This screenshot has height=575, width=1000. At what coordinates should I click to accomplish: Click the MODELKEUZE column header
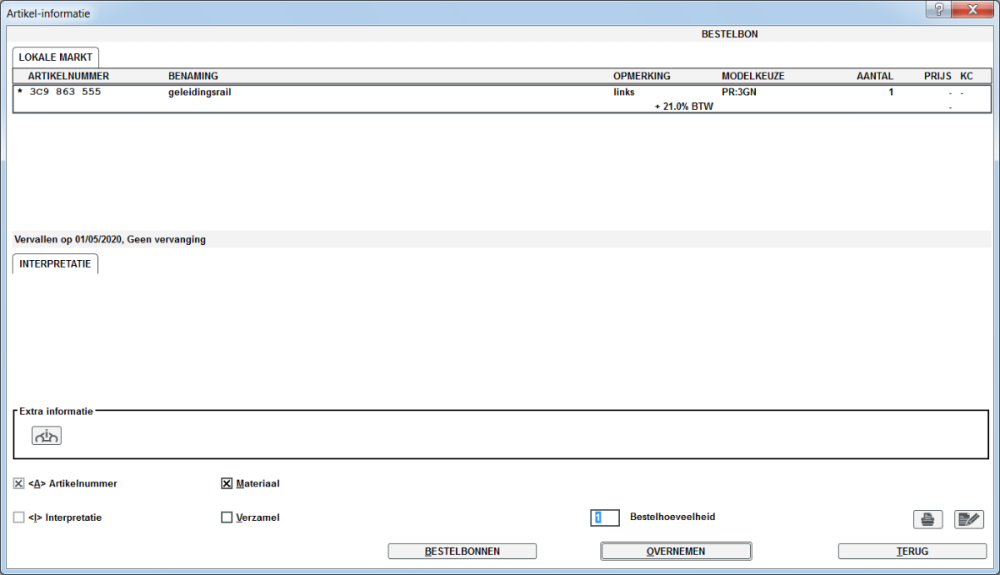click(x=753, y=76)
